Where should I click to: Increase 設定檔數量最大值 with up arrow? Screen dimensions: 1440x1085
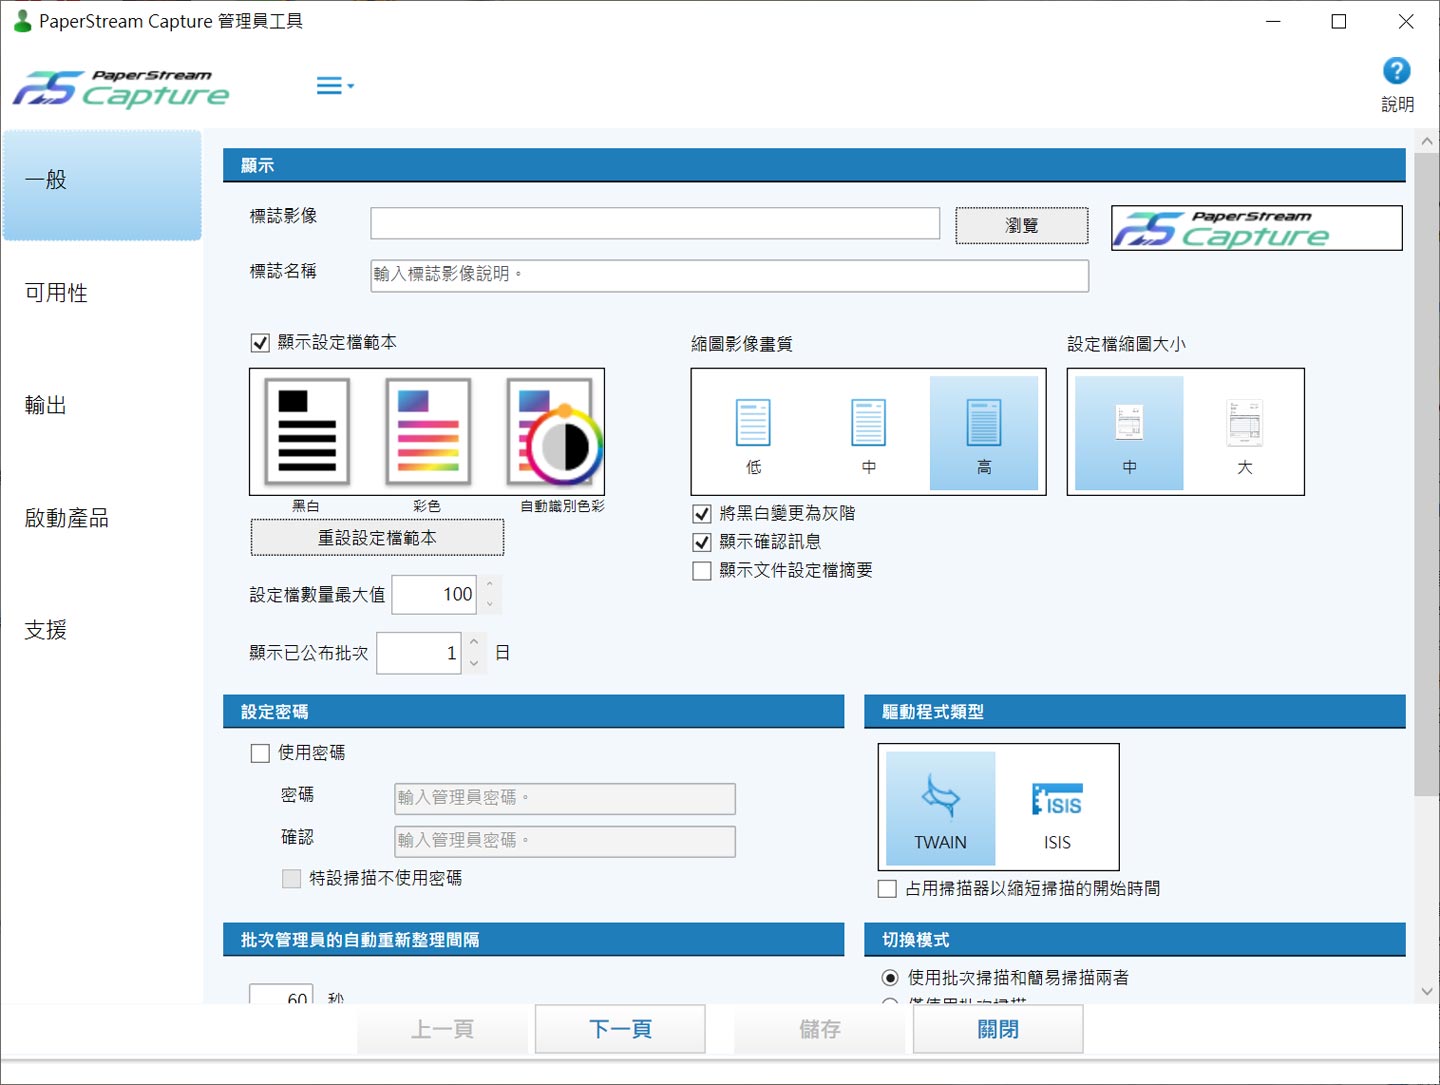click(x=489, y=585)
